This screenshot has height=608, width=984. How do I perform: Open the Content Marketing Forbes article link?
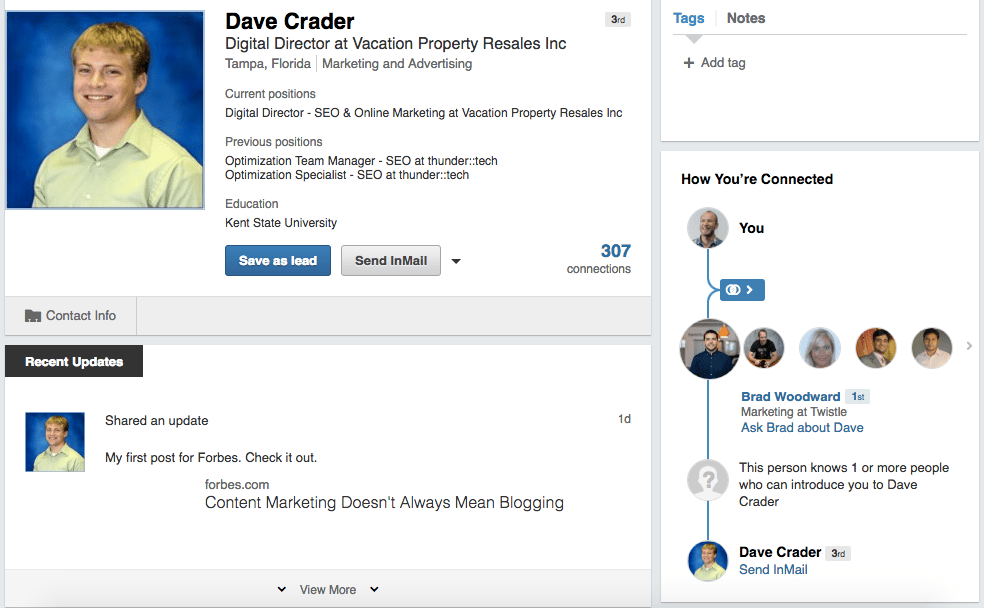(384, 503)
